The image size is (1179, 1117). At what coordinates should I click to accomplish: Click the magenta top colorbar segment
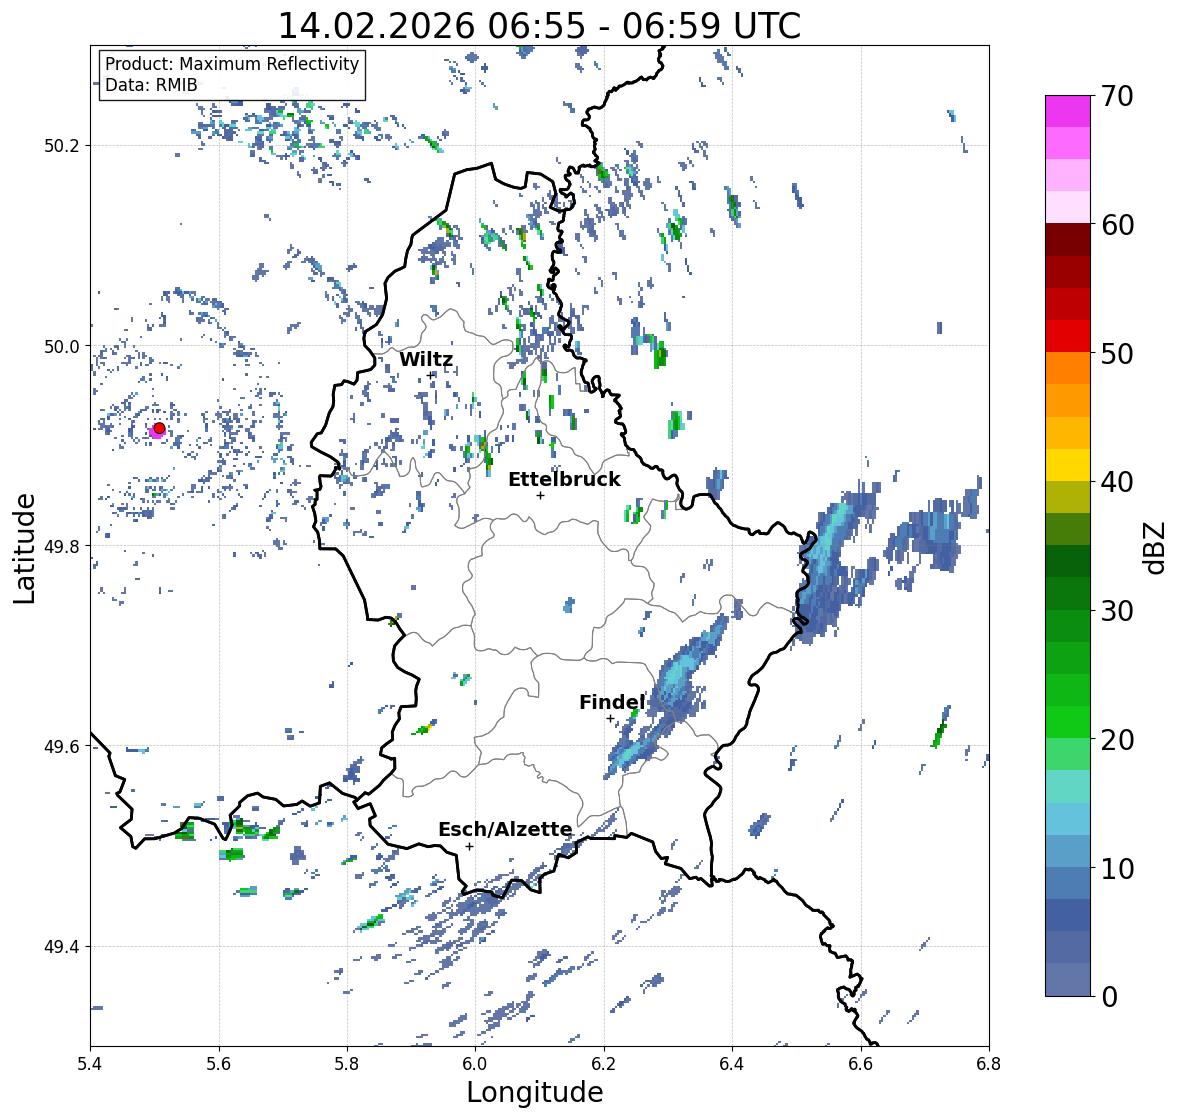pos(1068,111)
